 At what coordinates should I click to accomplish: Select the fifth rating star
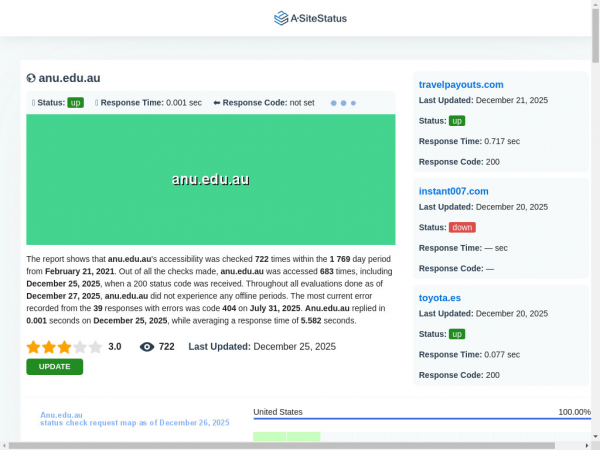[x=96, y=347]
